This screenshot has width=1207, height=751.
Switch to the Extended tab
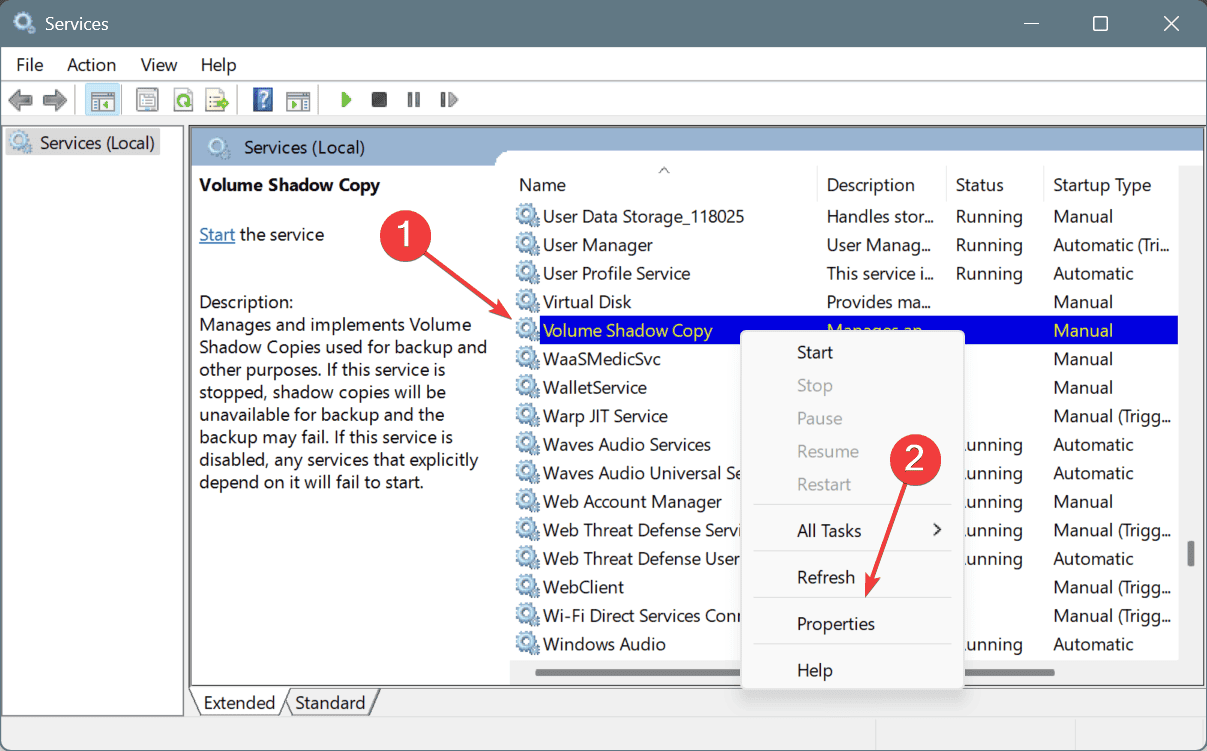pos(239,703)
